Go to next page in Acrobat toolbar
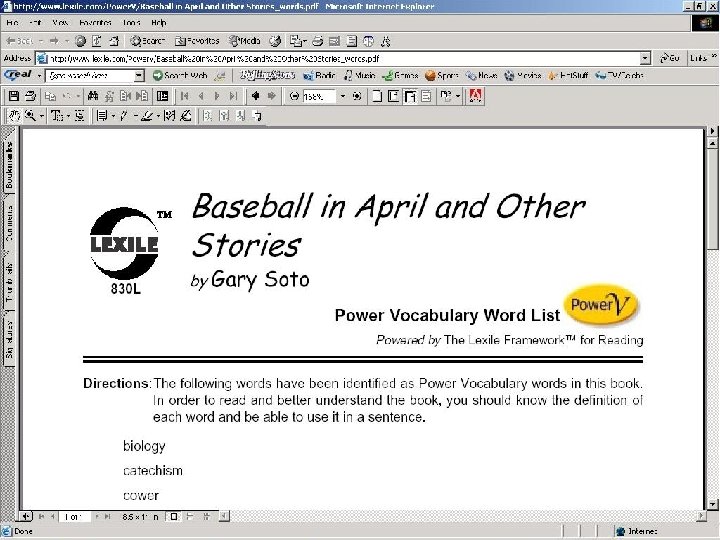Viewport: 720px width, 540px height. click(217, 96)
